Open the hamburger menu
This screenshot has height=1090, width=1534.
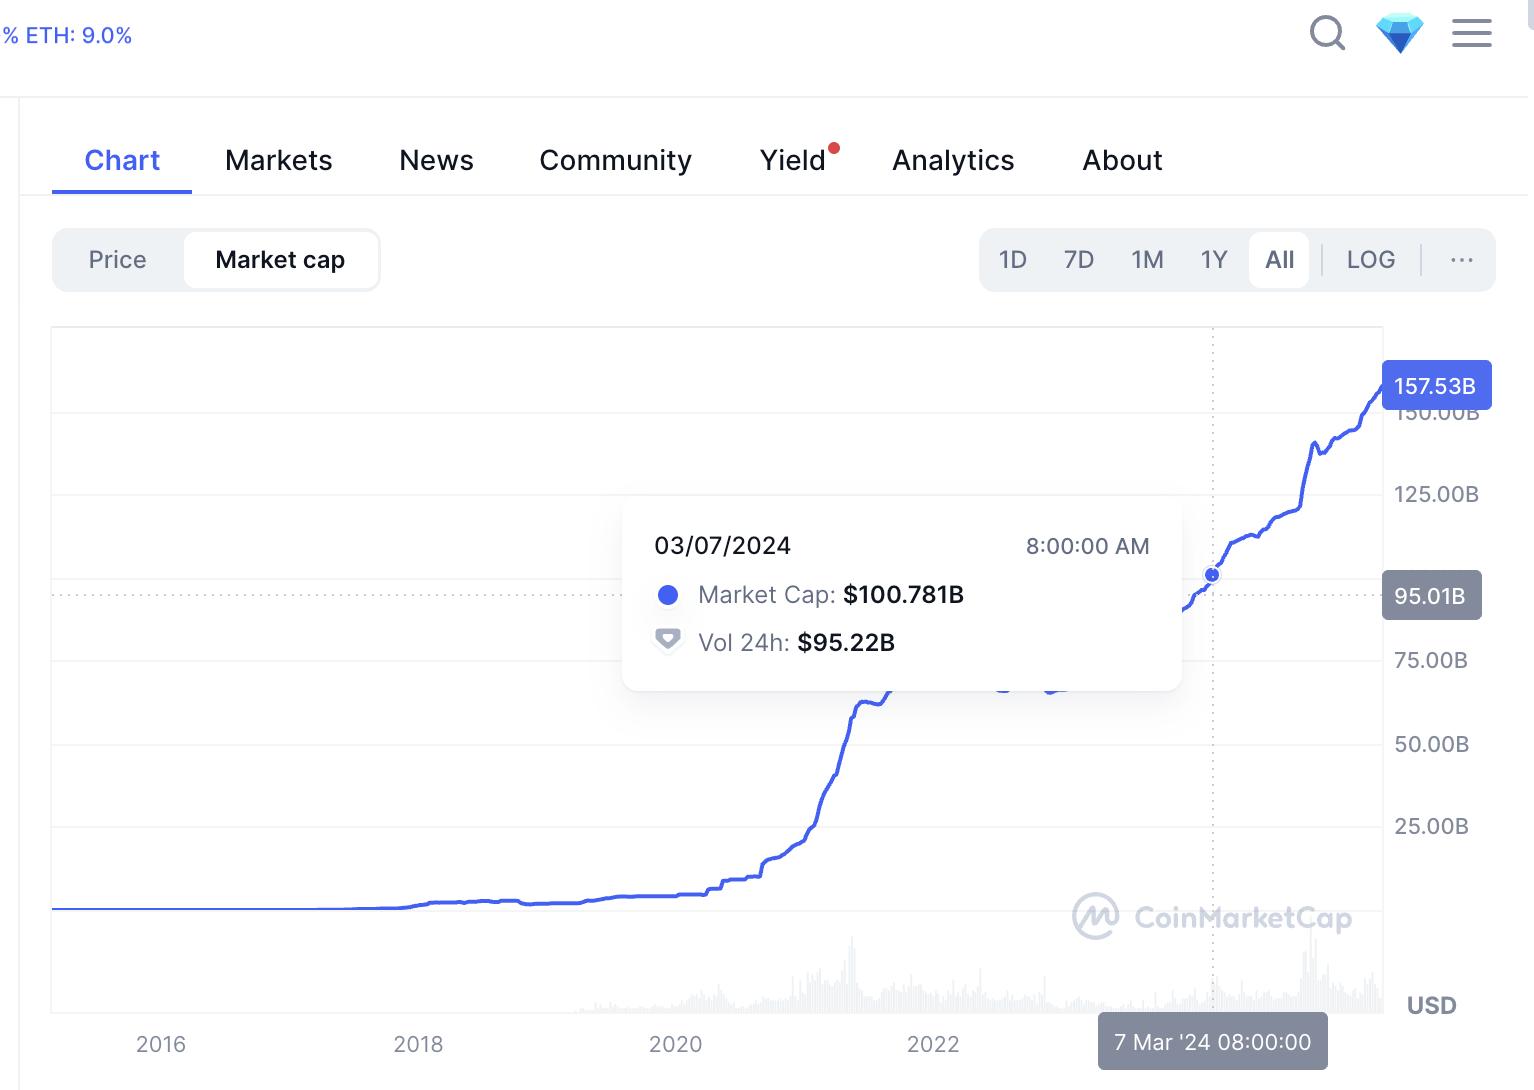[x=1471, y=34]
